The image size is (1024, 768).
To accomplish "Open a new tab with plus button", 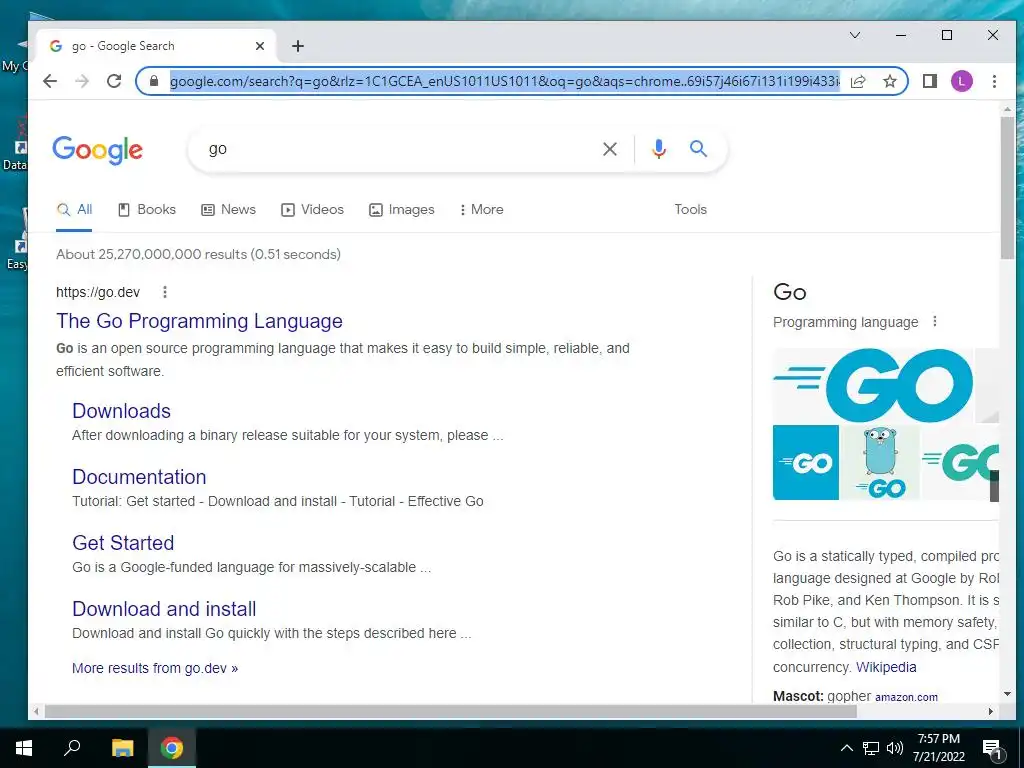I will (298, 46).
